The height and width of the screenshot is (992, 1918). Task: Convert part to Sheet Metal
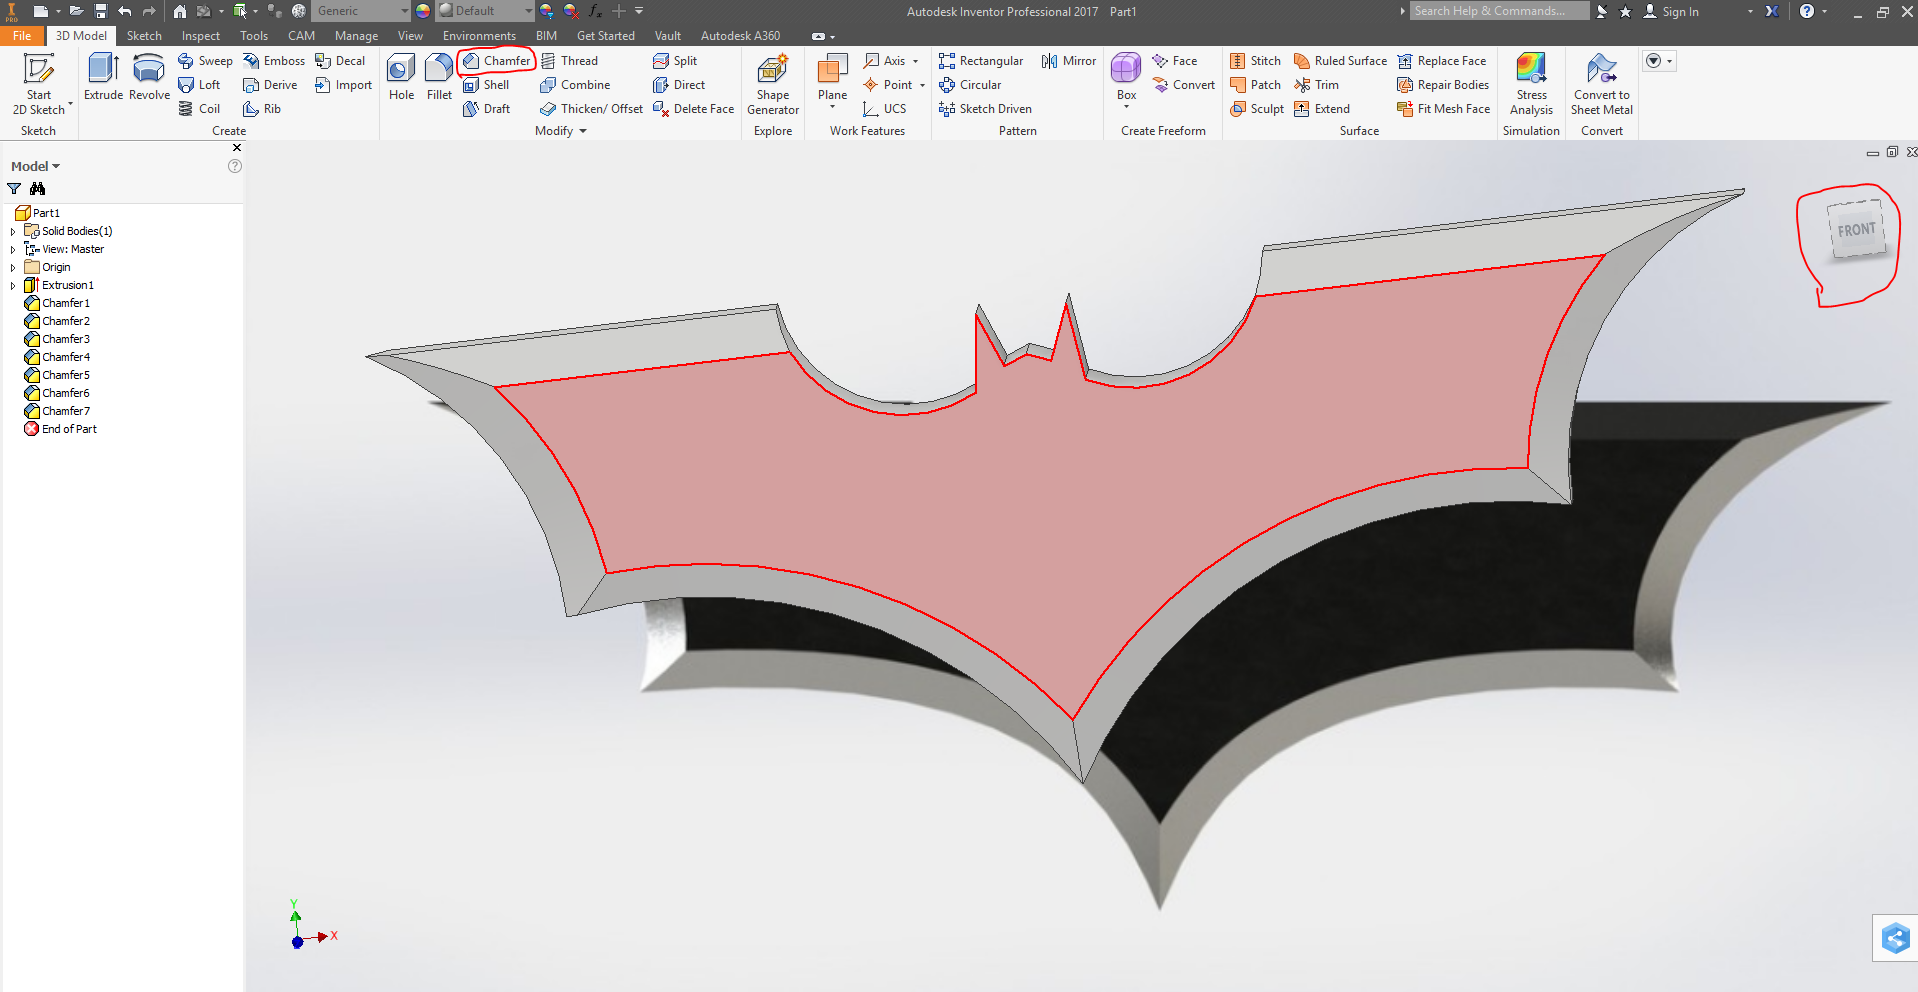[1602, 84]
